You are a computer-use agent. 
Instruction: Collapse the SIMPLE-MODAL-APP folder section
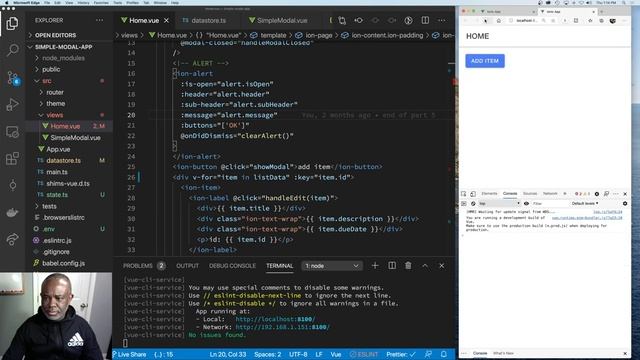pyautogui.click(x=64, y=47)
